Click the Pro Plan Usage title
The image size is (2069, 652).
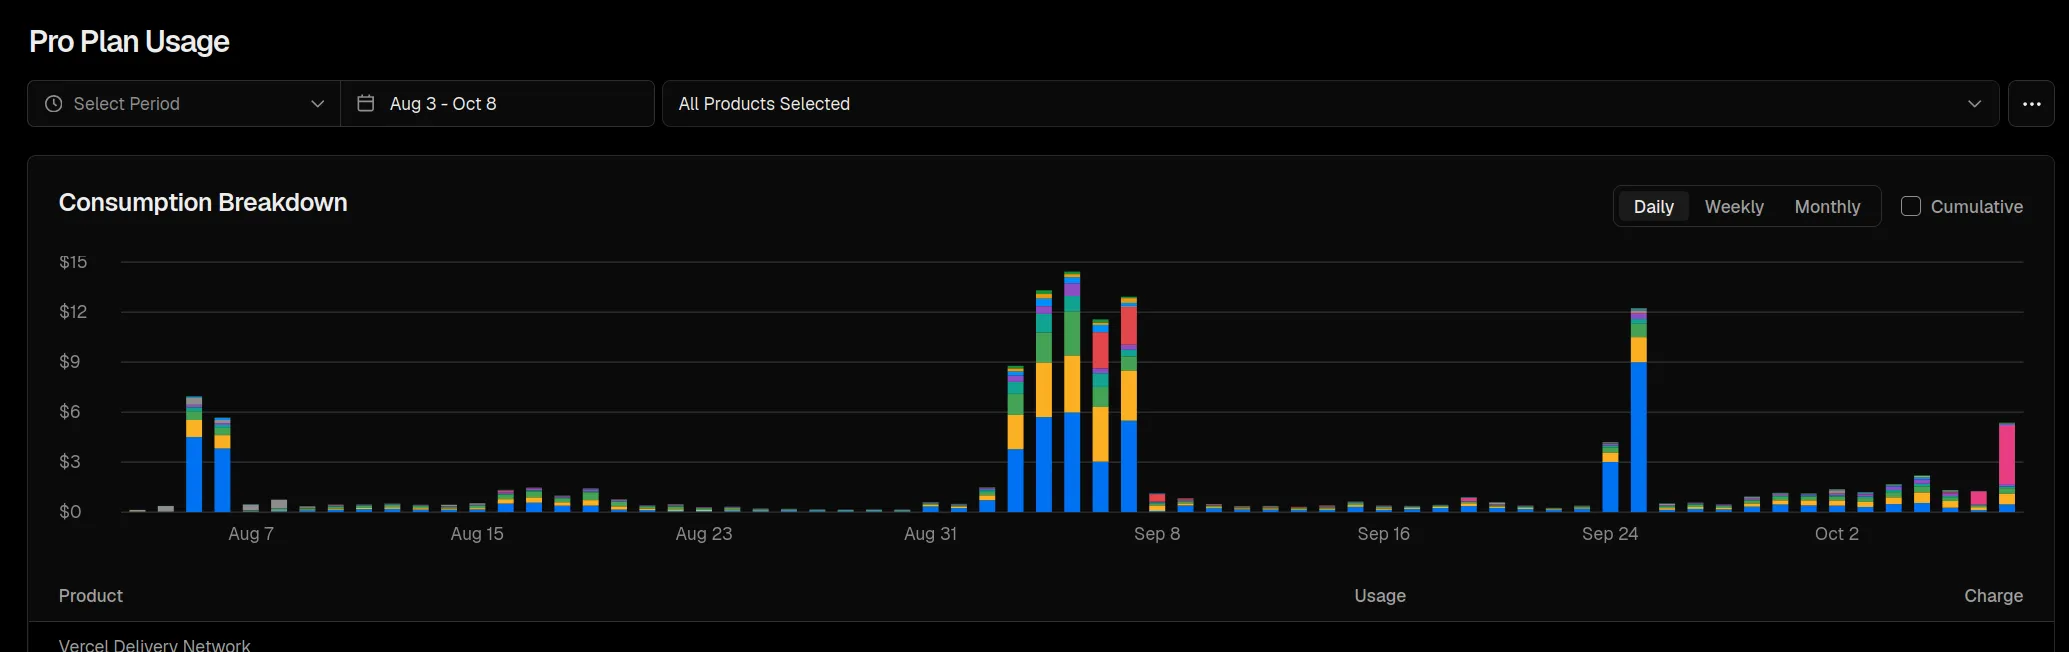point(129,42)
